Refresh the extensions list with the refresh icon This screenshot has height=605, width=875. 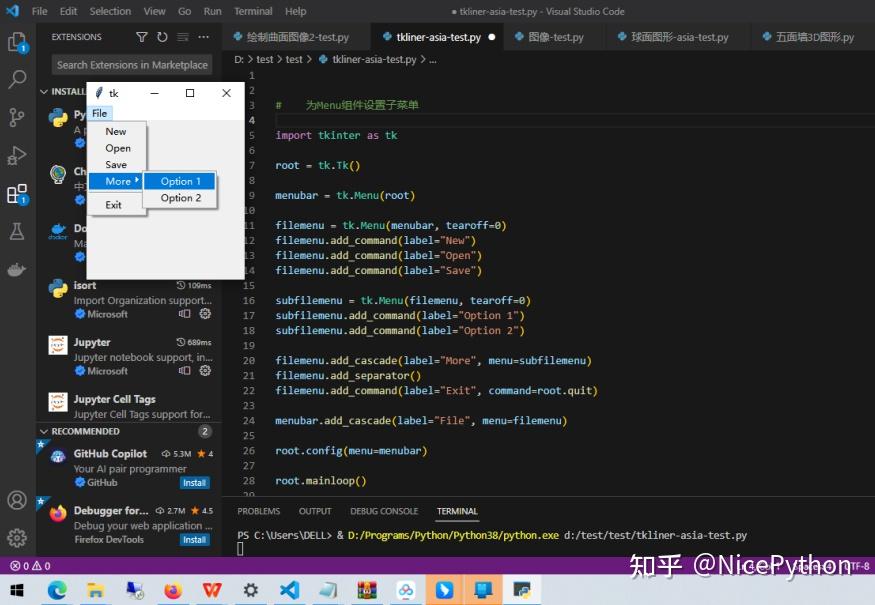(162, 36)
